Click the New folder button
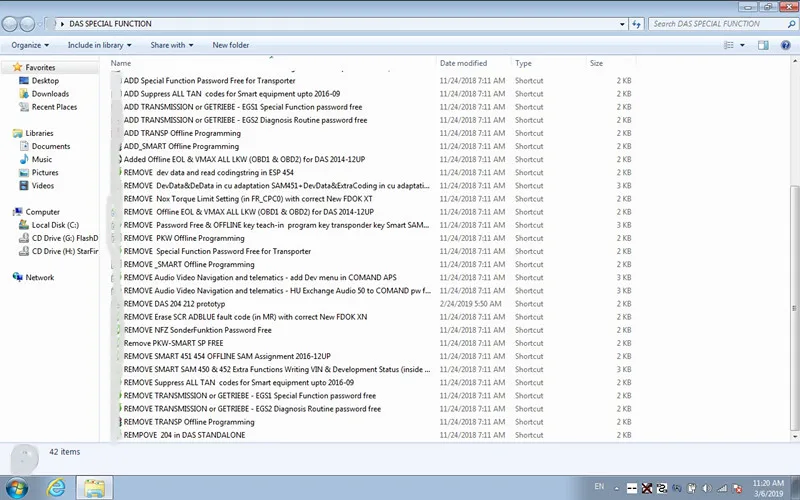This screenshot has height=500, width=800. coord(231,45)
